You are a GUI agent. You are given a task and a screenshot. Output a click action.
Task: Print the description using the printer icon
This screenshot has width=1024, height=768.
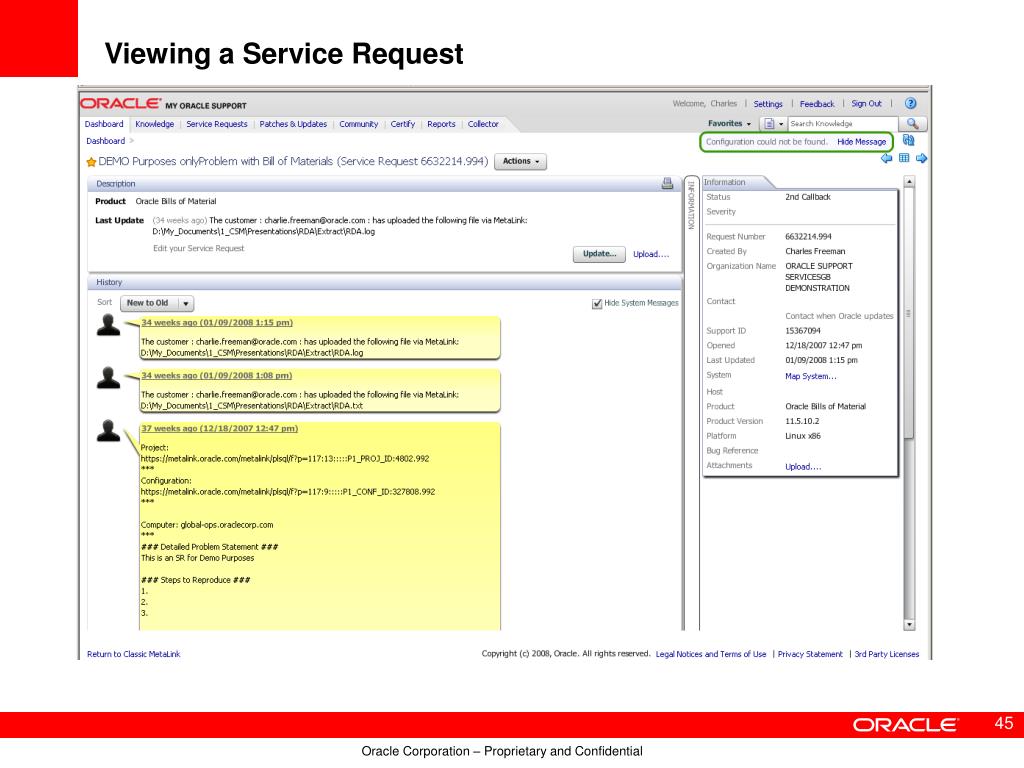[x=667, y=184]
